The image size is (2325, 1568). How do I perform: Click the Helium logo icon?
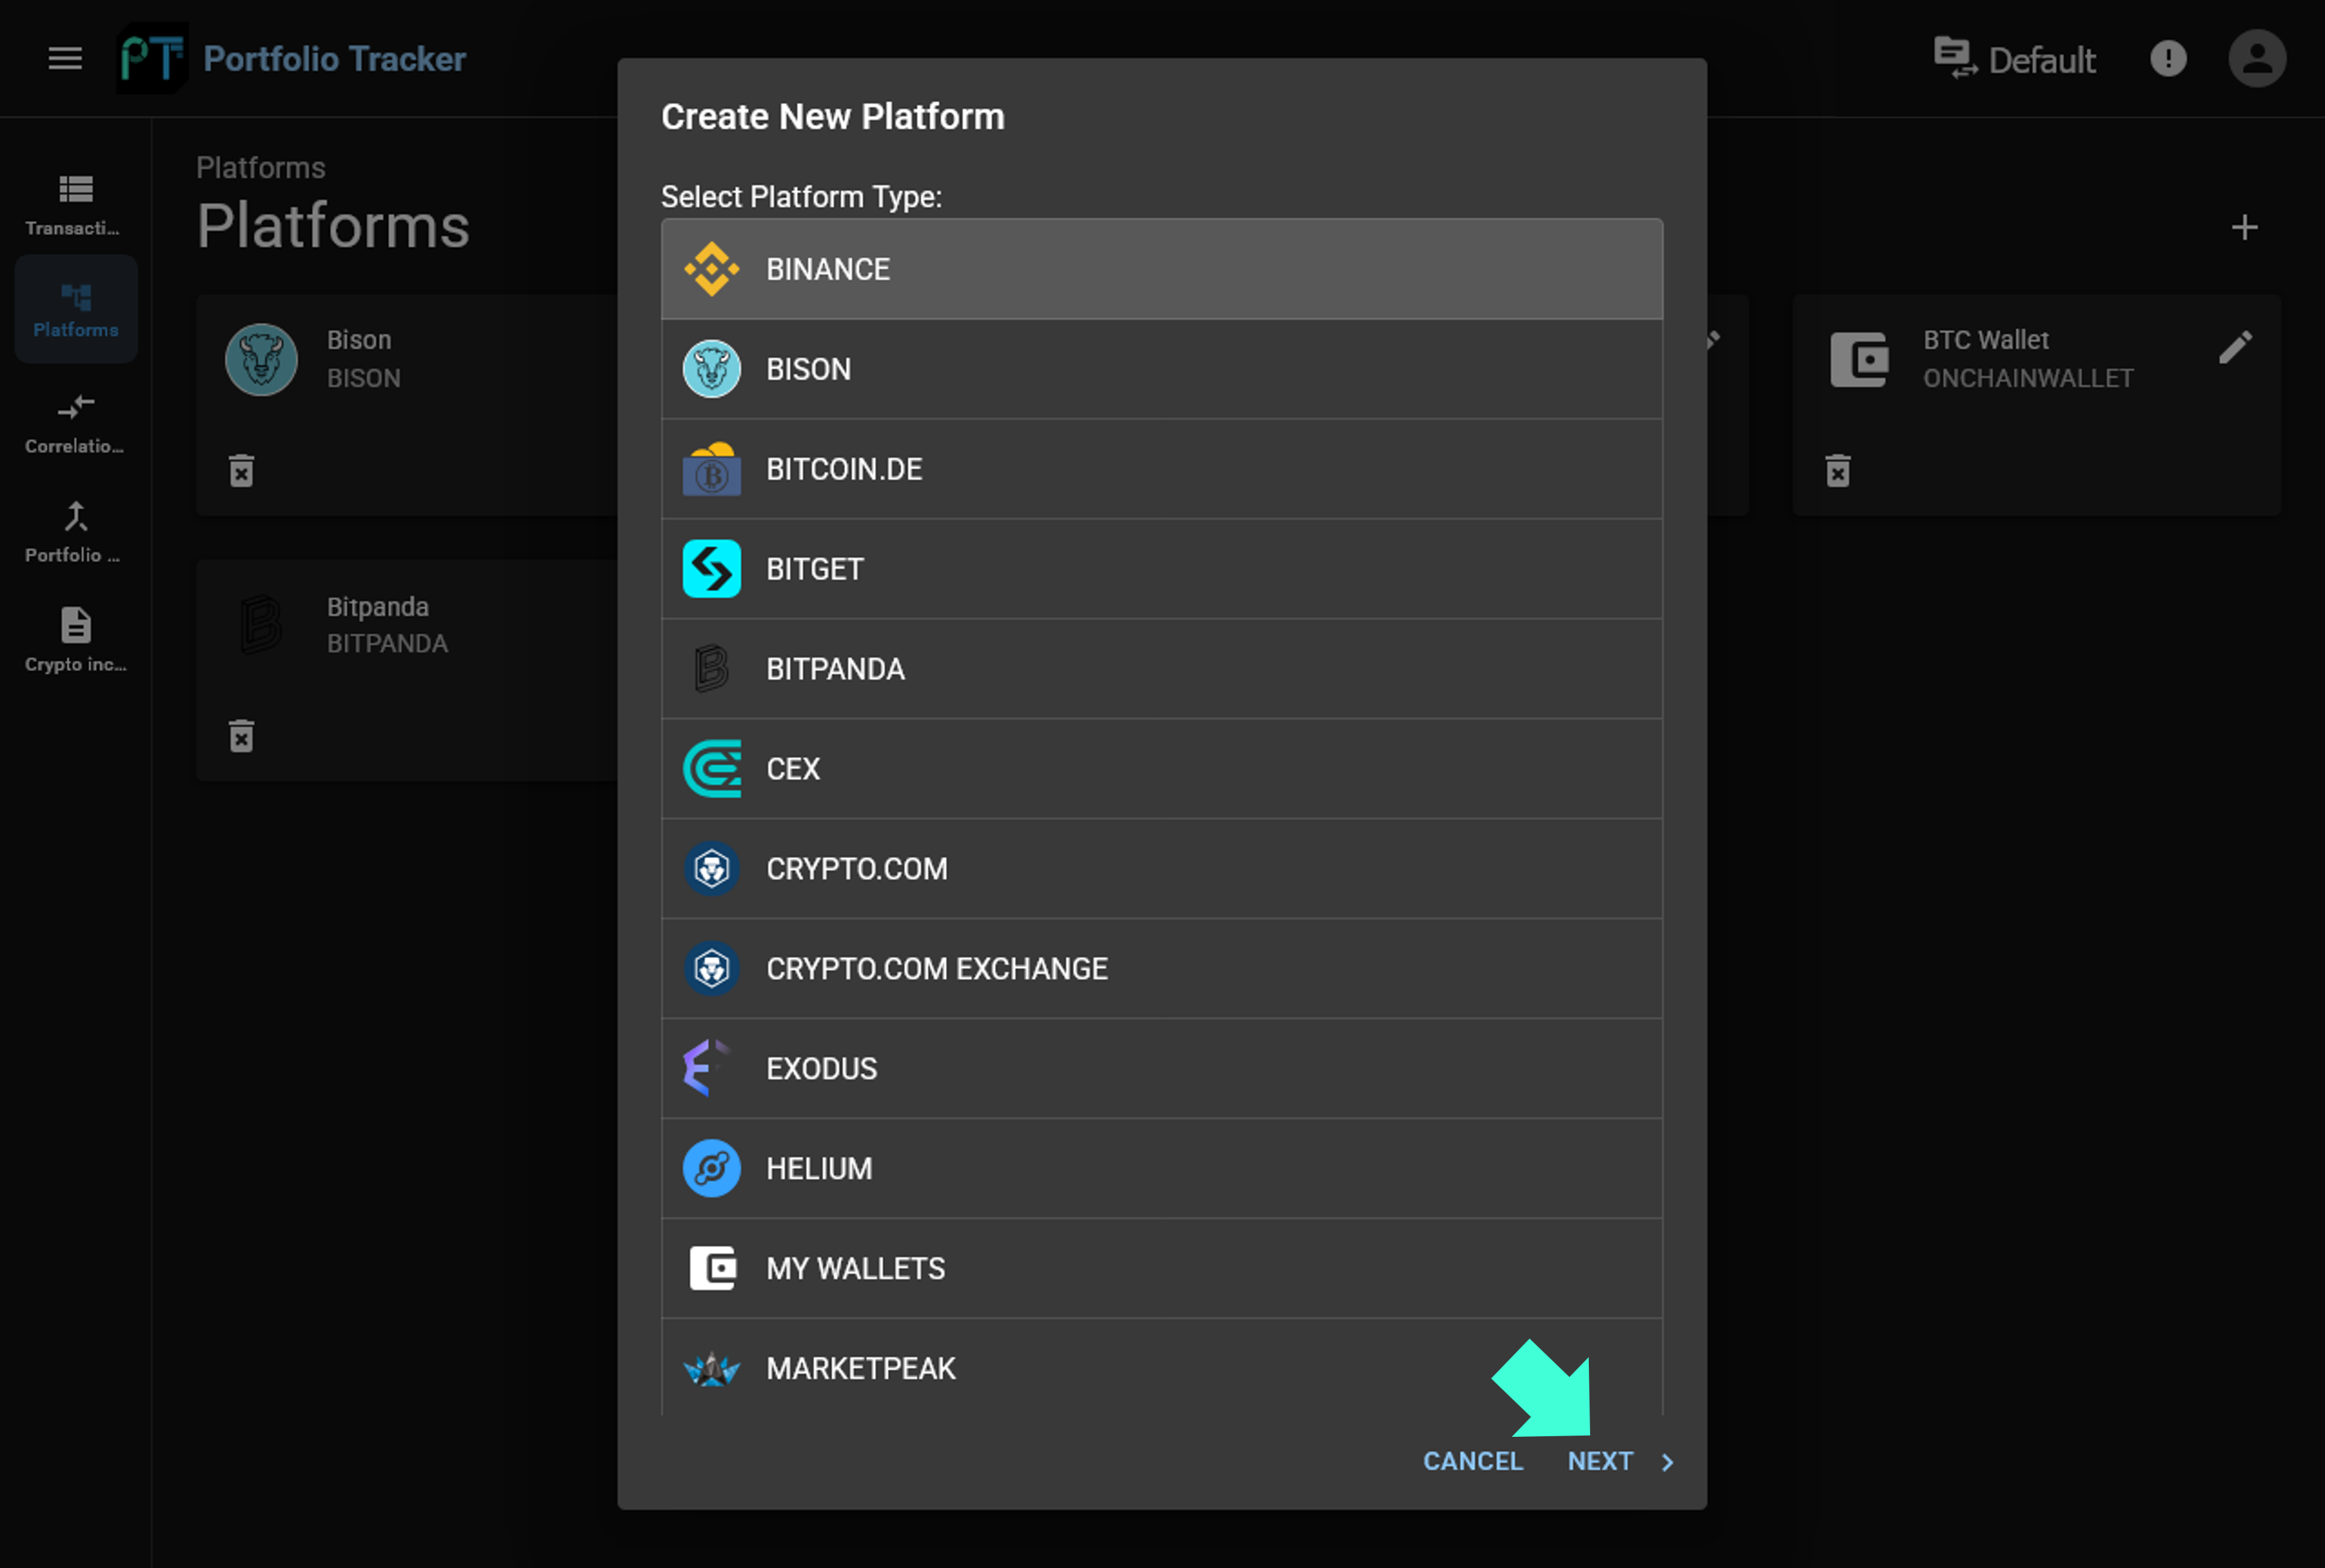(x=711, y=1169)
